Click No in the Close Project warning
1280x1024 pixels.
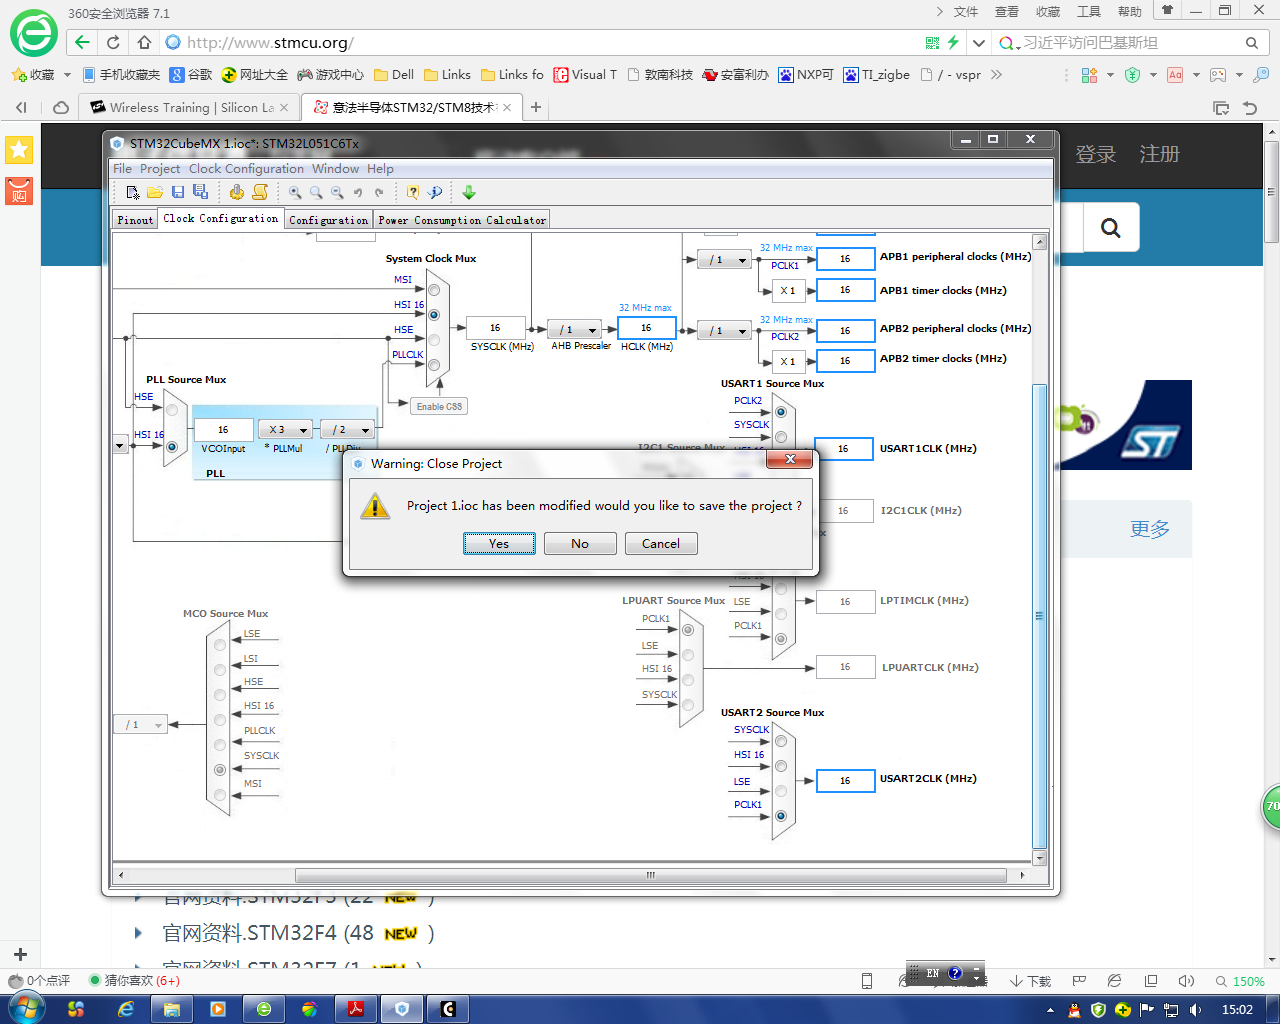coord(580,543)
